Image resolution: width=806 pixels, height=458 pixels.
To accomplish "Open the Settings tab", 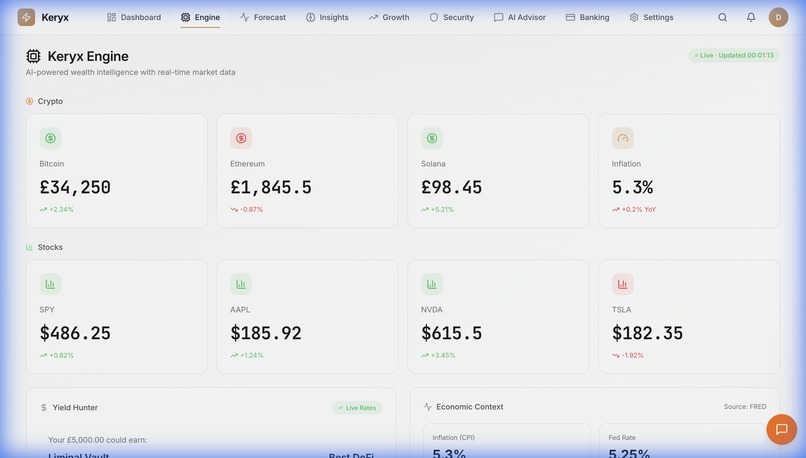I will 651,17.
